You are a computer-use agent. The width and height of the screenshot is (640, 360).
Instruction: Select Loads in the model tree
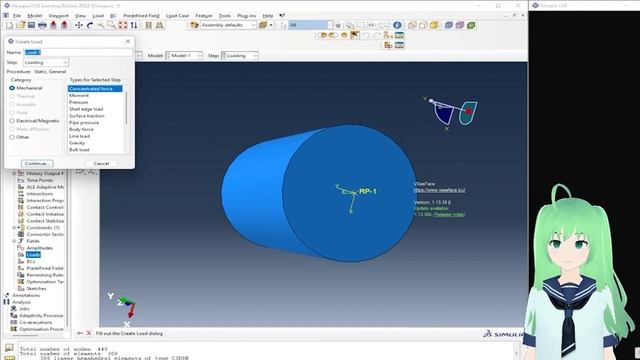point(33,255)
